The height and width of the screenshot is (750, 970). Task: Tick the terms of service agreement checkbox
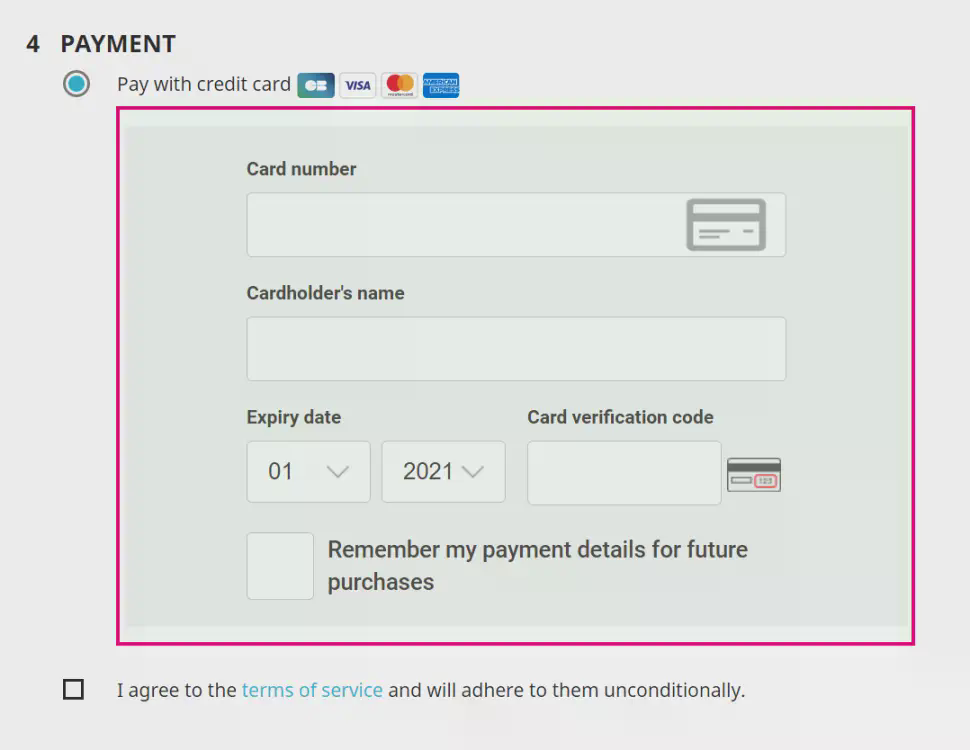point(74,690)
